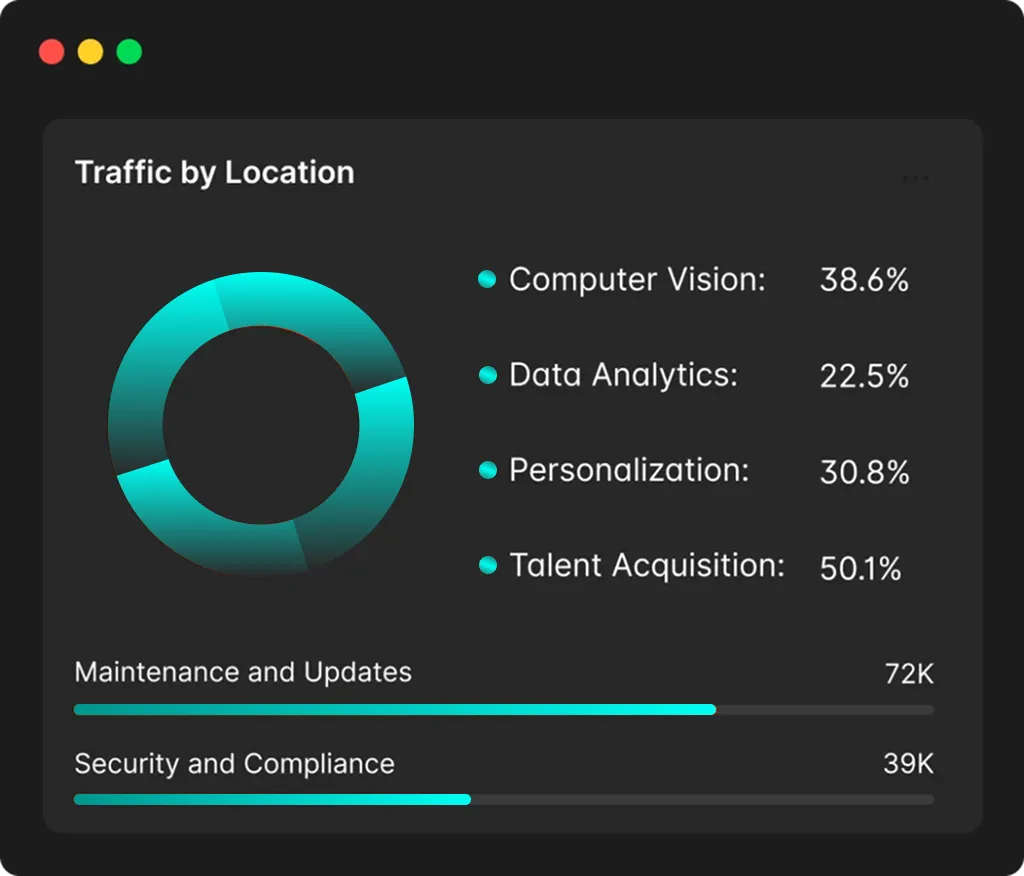This screenshot has width=1024, height=876.
Task: Click the Security and Compliance progress bar
Action: click(x=504, y=800)
